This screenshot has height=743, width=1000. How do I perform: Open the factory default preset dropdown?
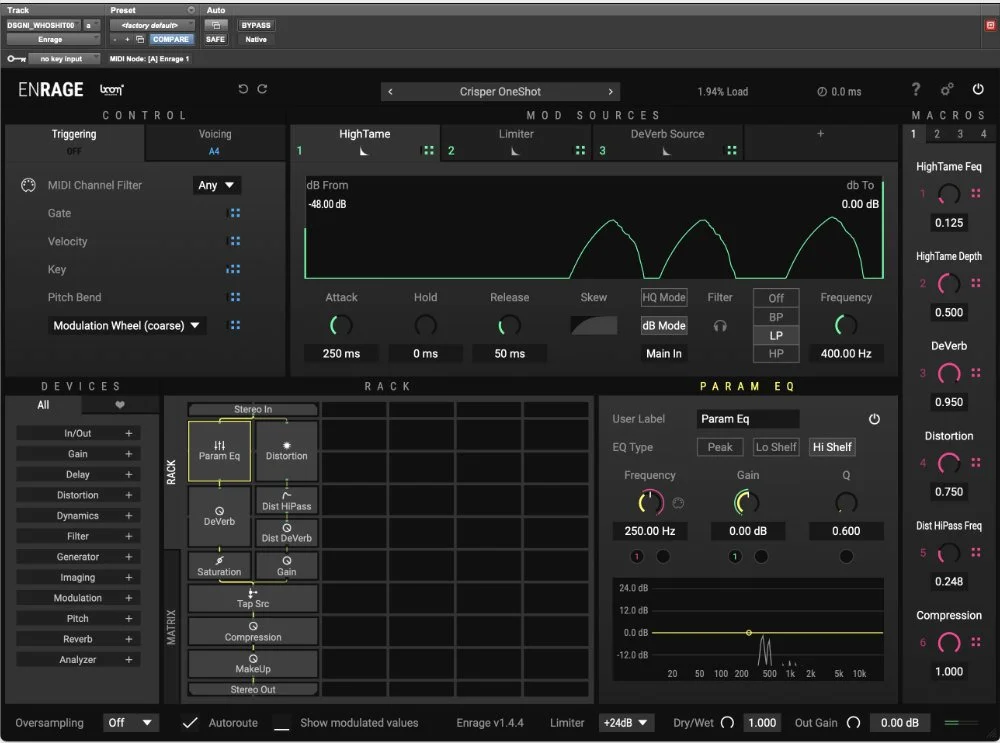click(x=152, y=25)
